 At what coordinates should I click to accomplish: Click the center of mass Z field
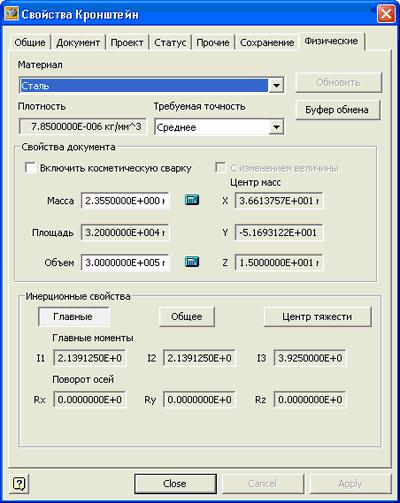(279, 262)
